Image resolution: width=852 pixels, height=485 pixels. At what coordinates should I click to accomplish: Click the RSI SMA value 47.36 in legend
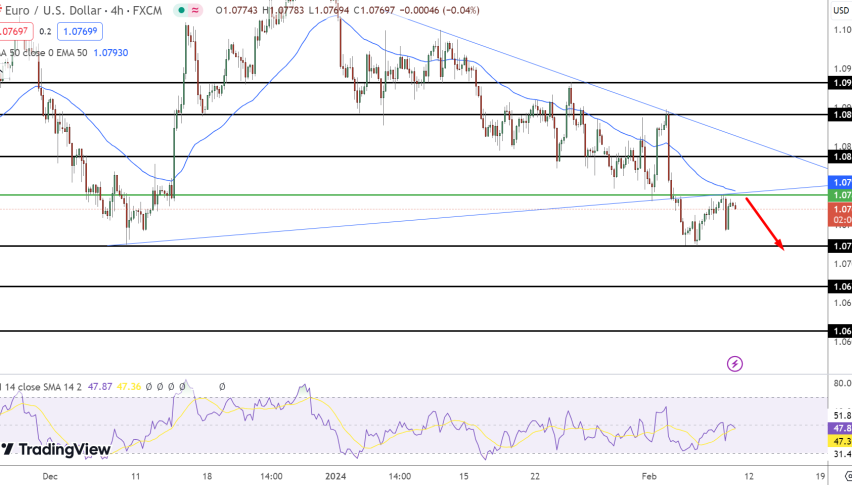128,387
